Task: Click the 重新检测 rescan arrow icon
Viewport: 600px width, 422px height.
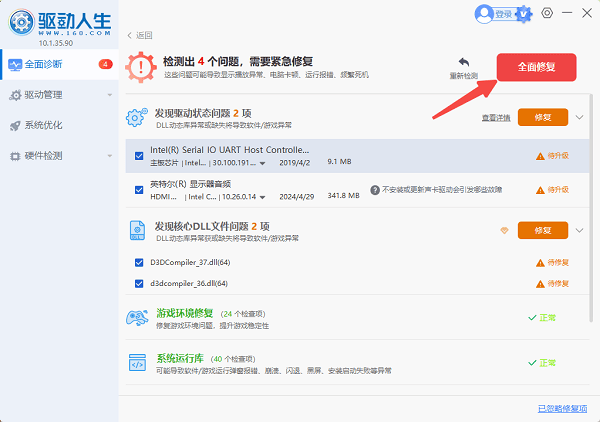Action: pyautogui.click(x=464, y=62)
